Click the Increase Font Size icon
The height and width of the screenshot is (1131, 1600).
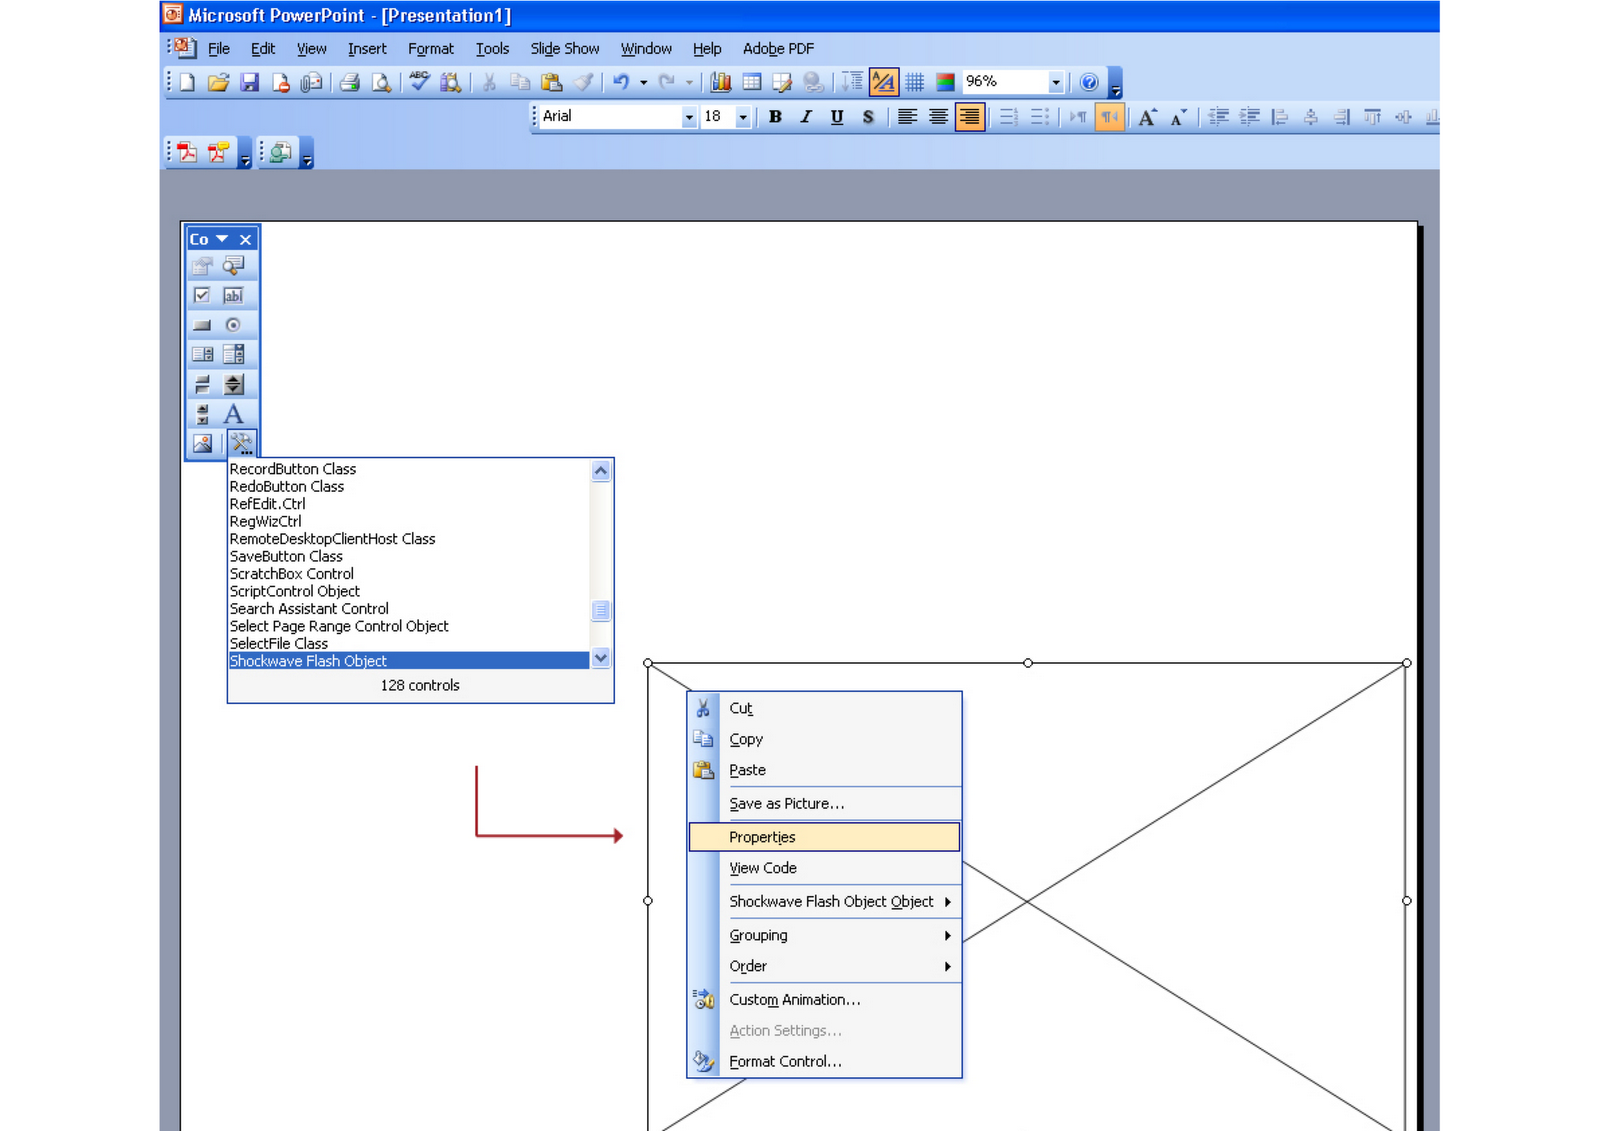[x=1147, y=117]
